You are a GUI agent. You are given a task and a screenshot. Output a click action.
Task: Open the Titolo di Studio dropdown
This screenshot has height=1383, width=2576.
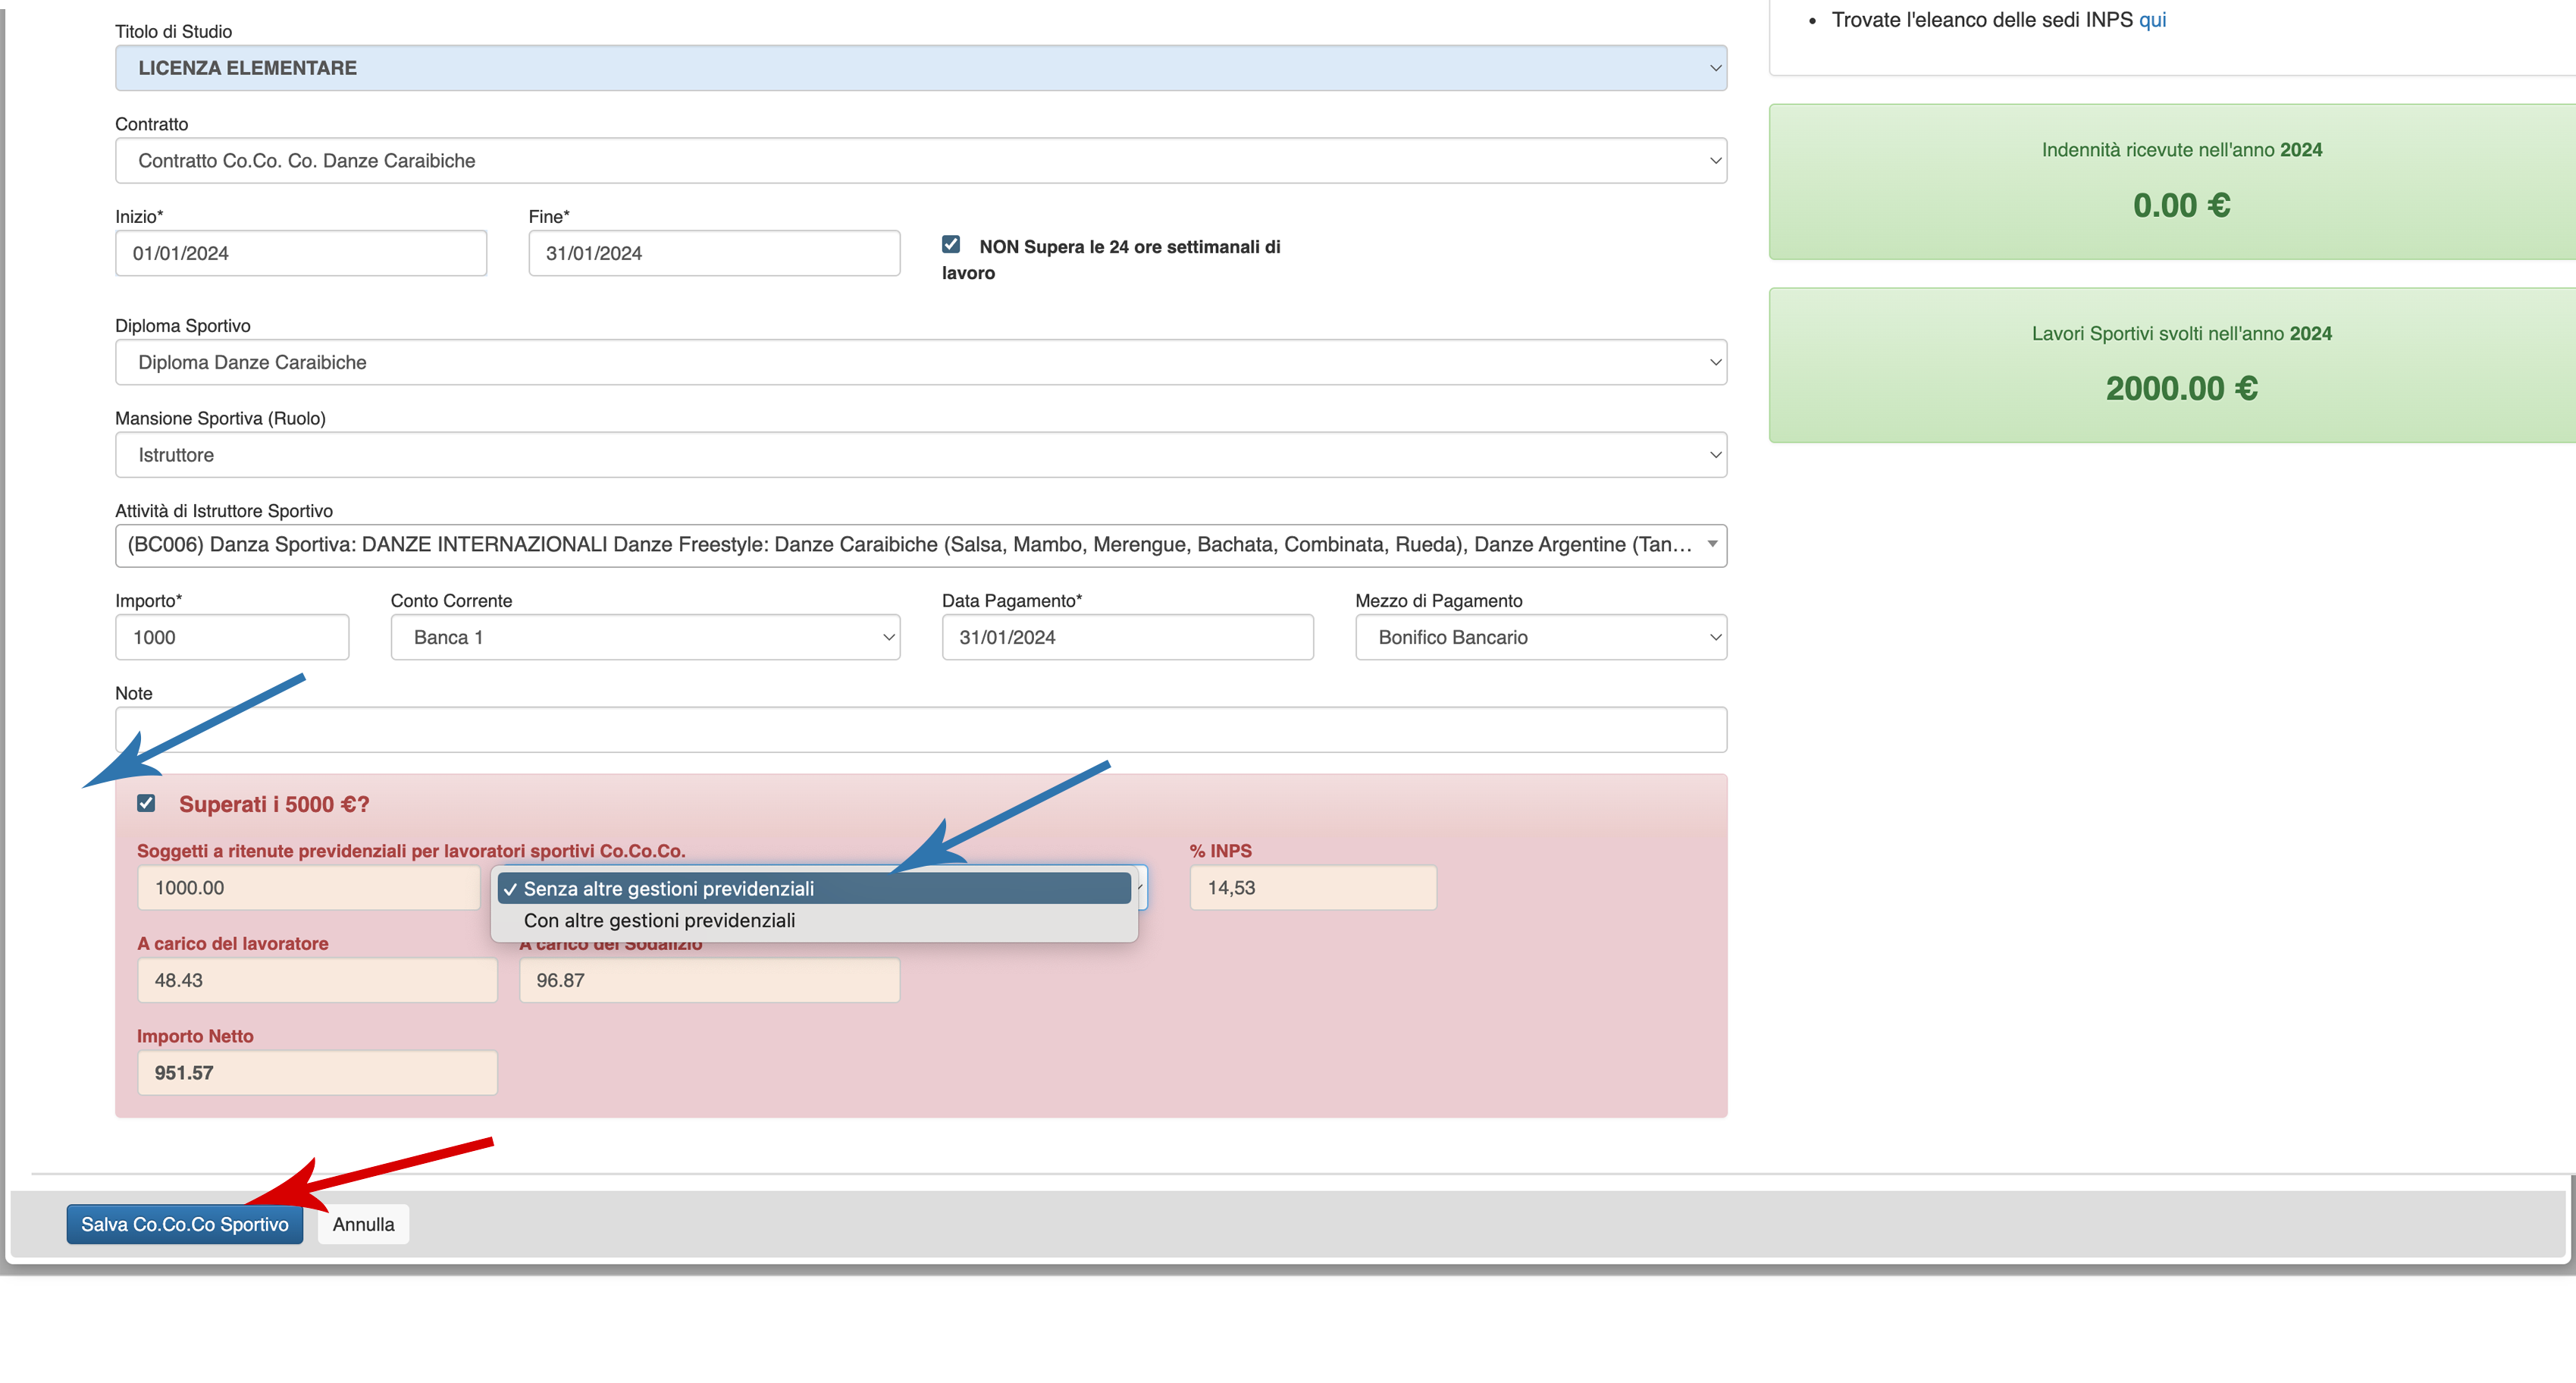click(x=920, y=68)
